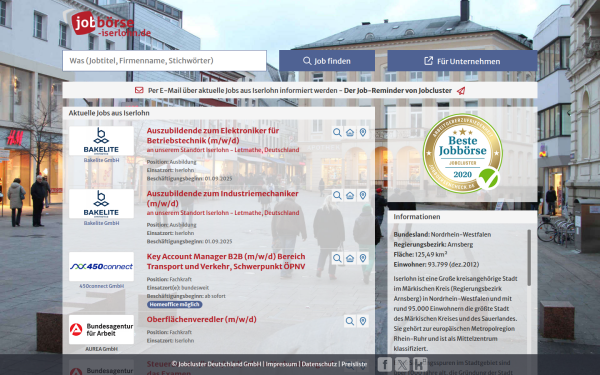Screen dimensions: 600x375
Task: Open the Key Account Manager B2B job title
Action: [x=226, y=261]
